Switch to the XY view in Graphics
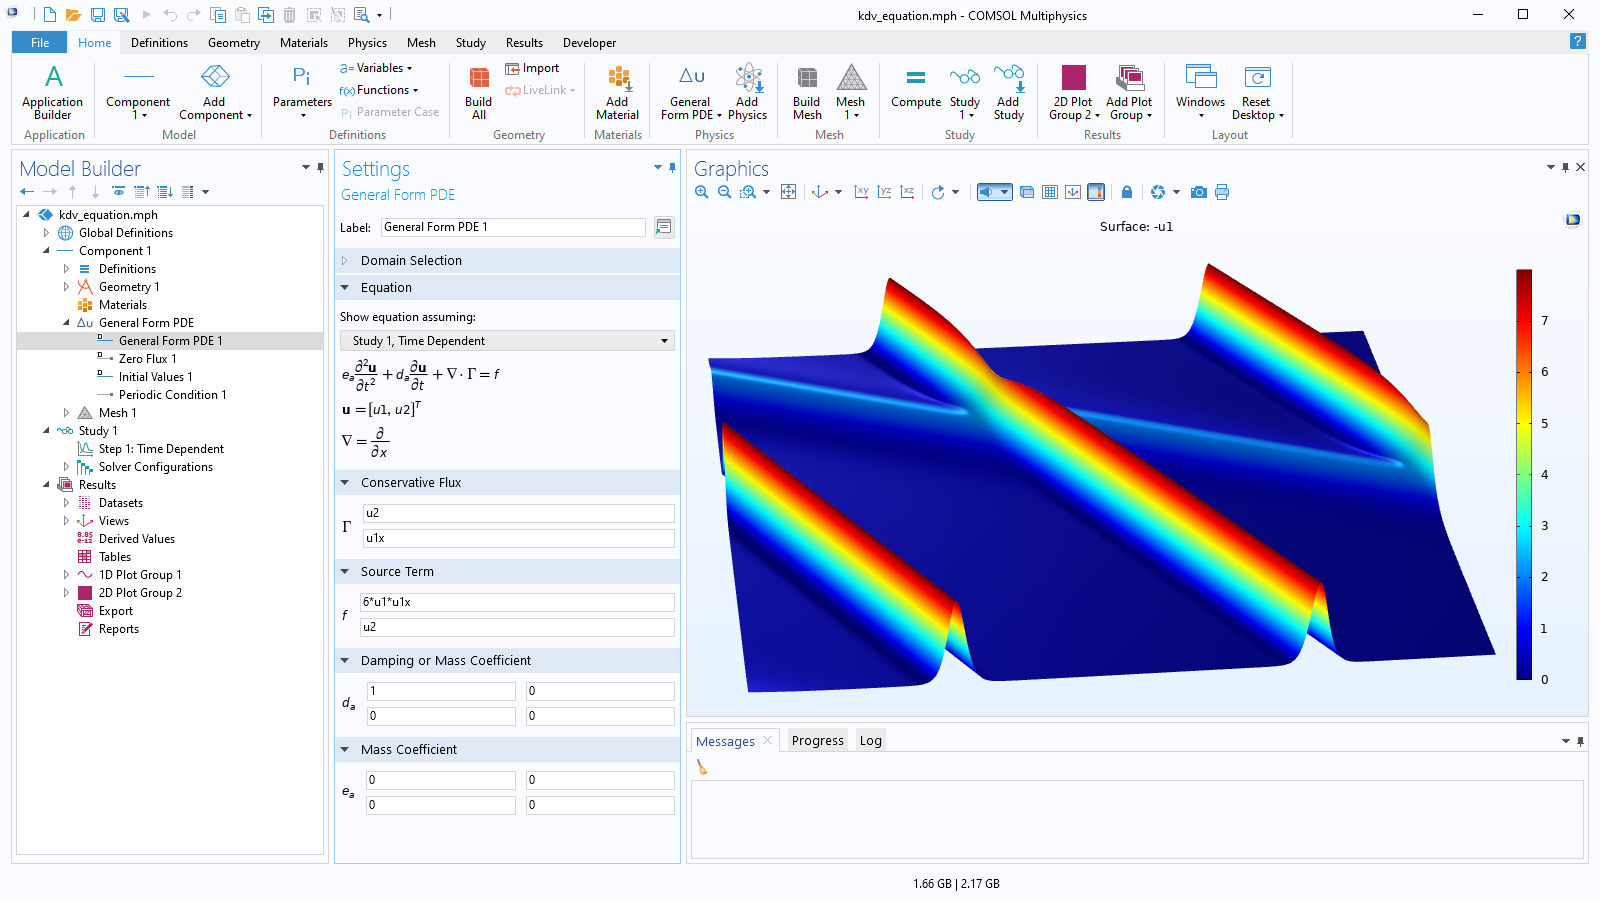1600x900 pixels. click(x=861, y=192)
